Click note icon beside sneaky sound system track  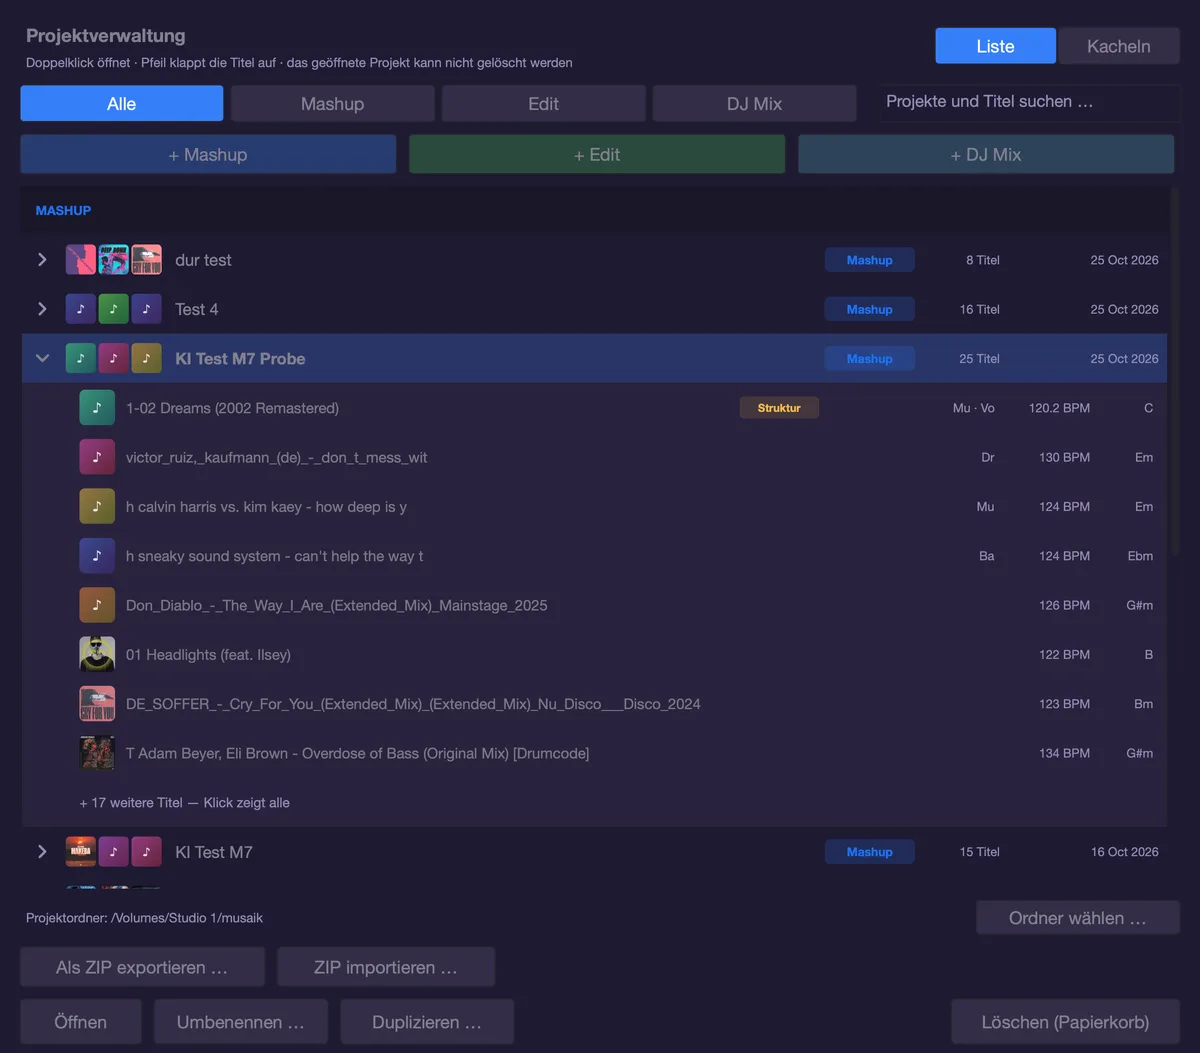[97, 556]
